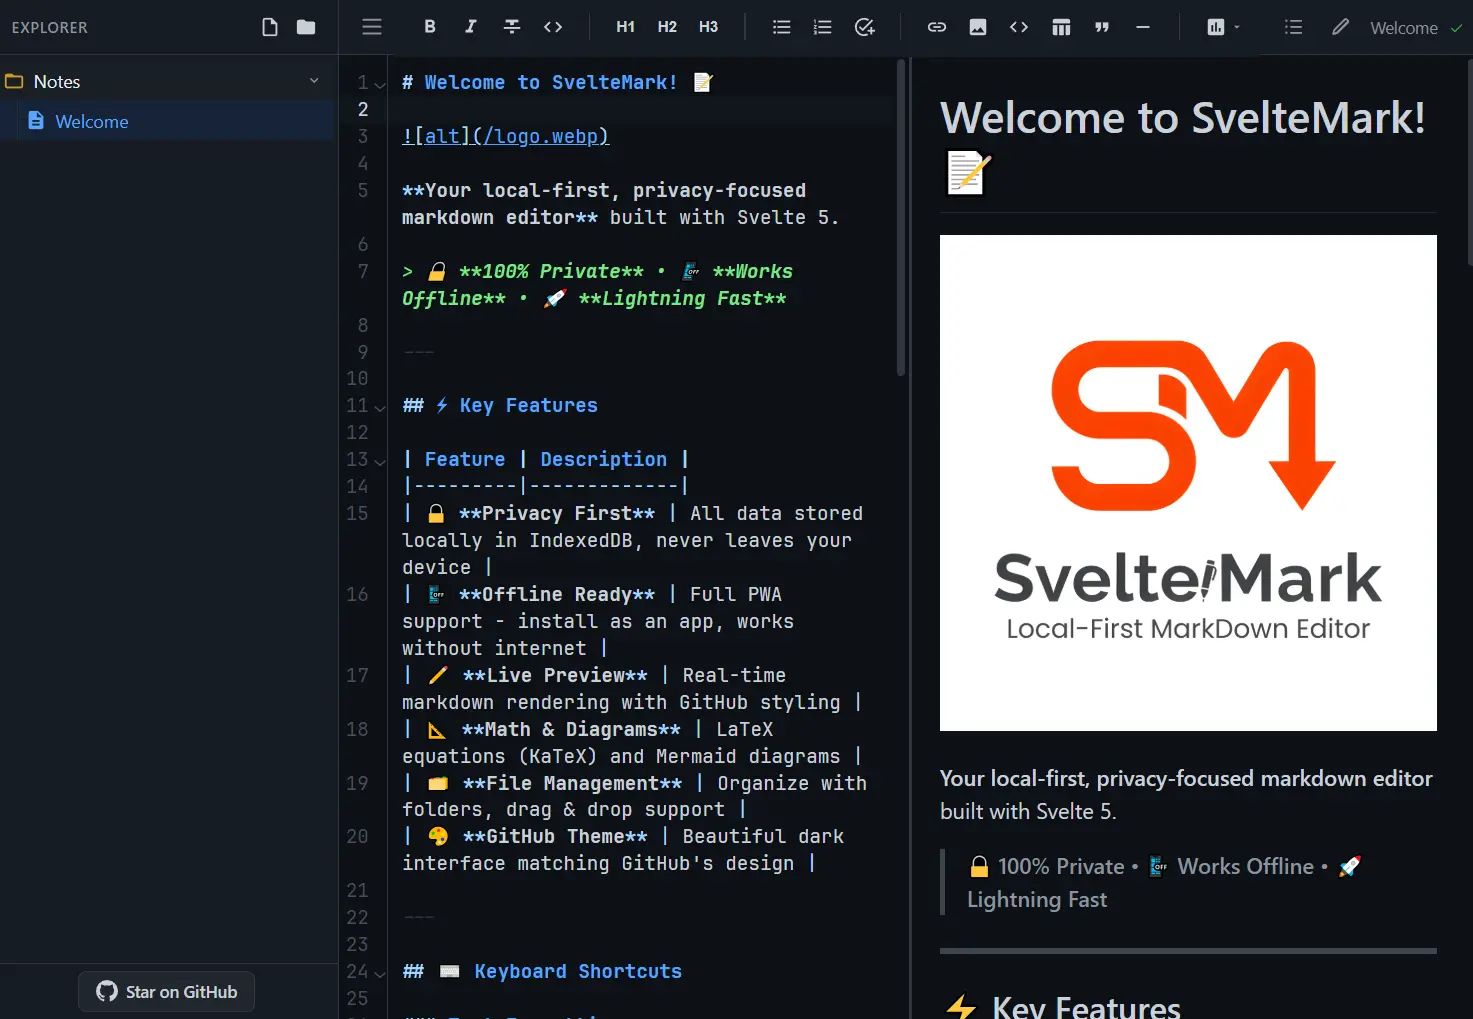
Task: Toggle bold formatting
Action: [x=429, y=27]
